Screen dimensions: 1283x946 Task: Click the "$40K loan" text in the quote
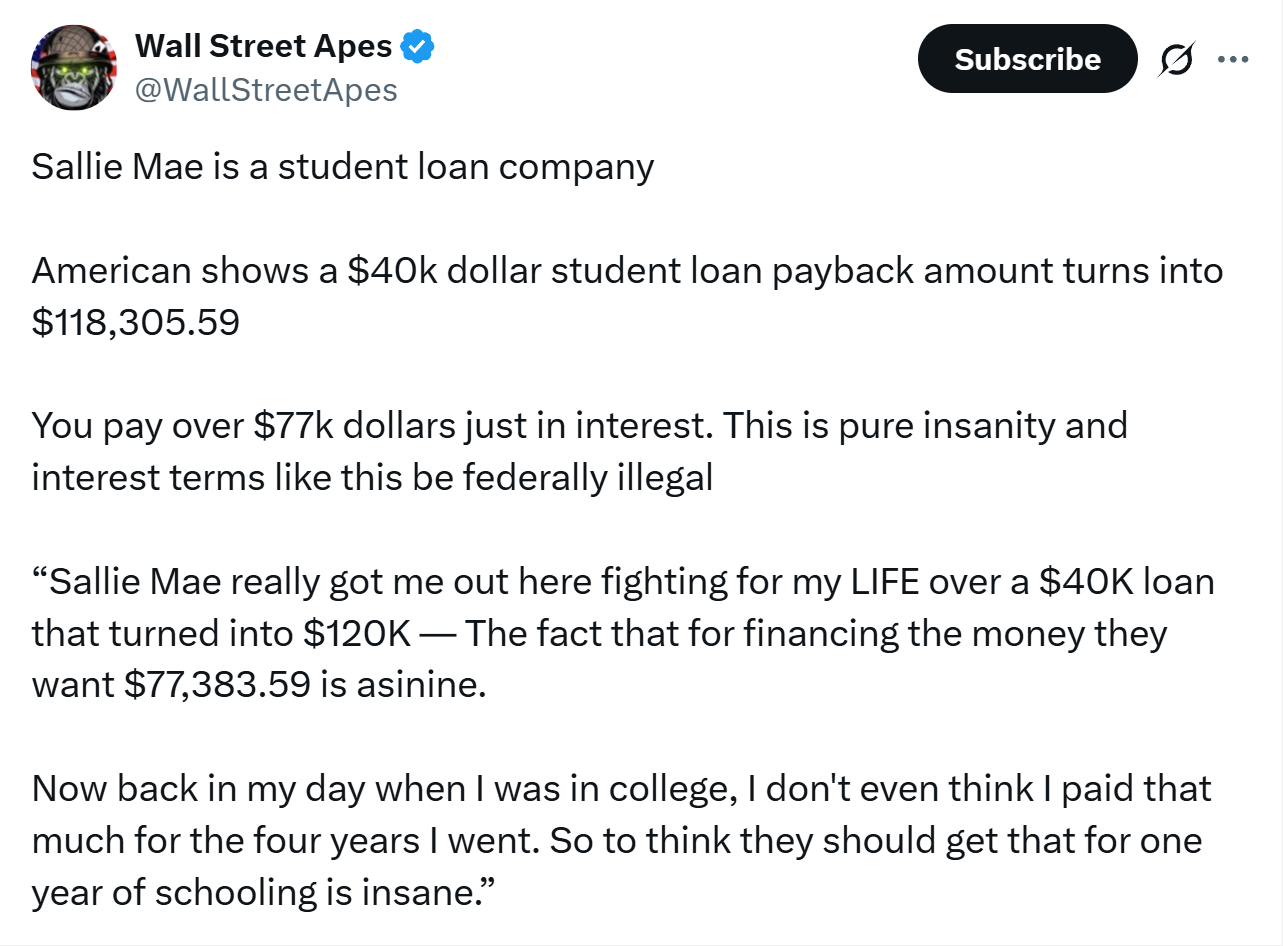click(1126, 582)
